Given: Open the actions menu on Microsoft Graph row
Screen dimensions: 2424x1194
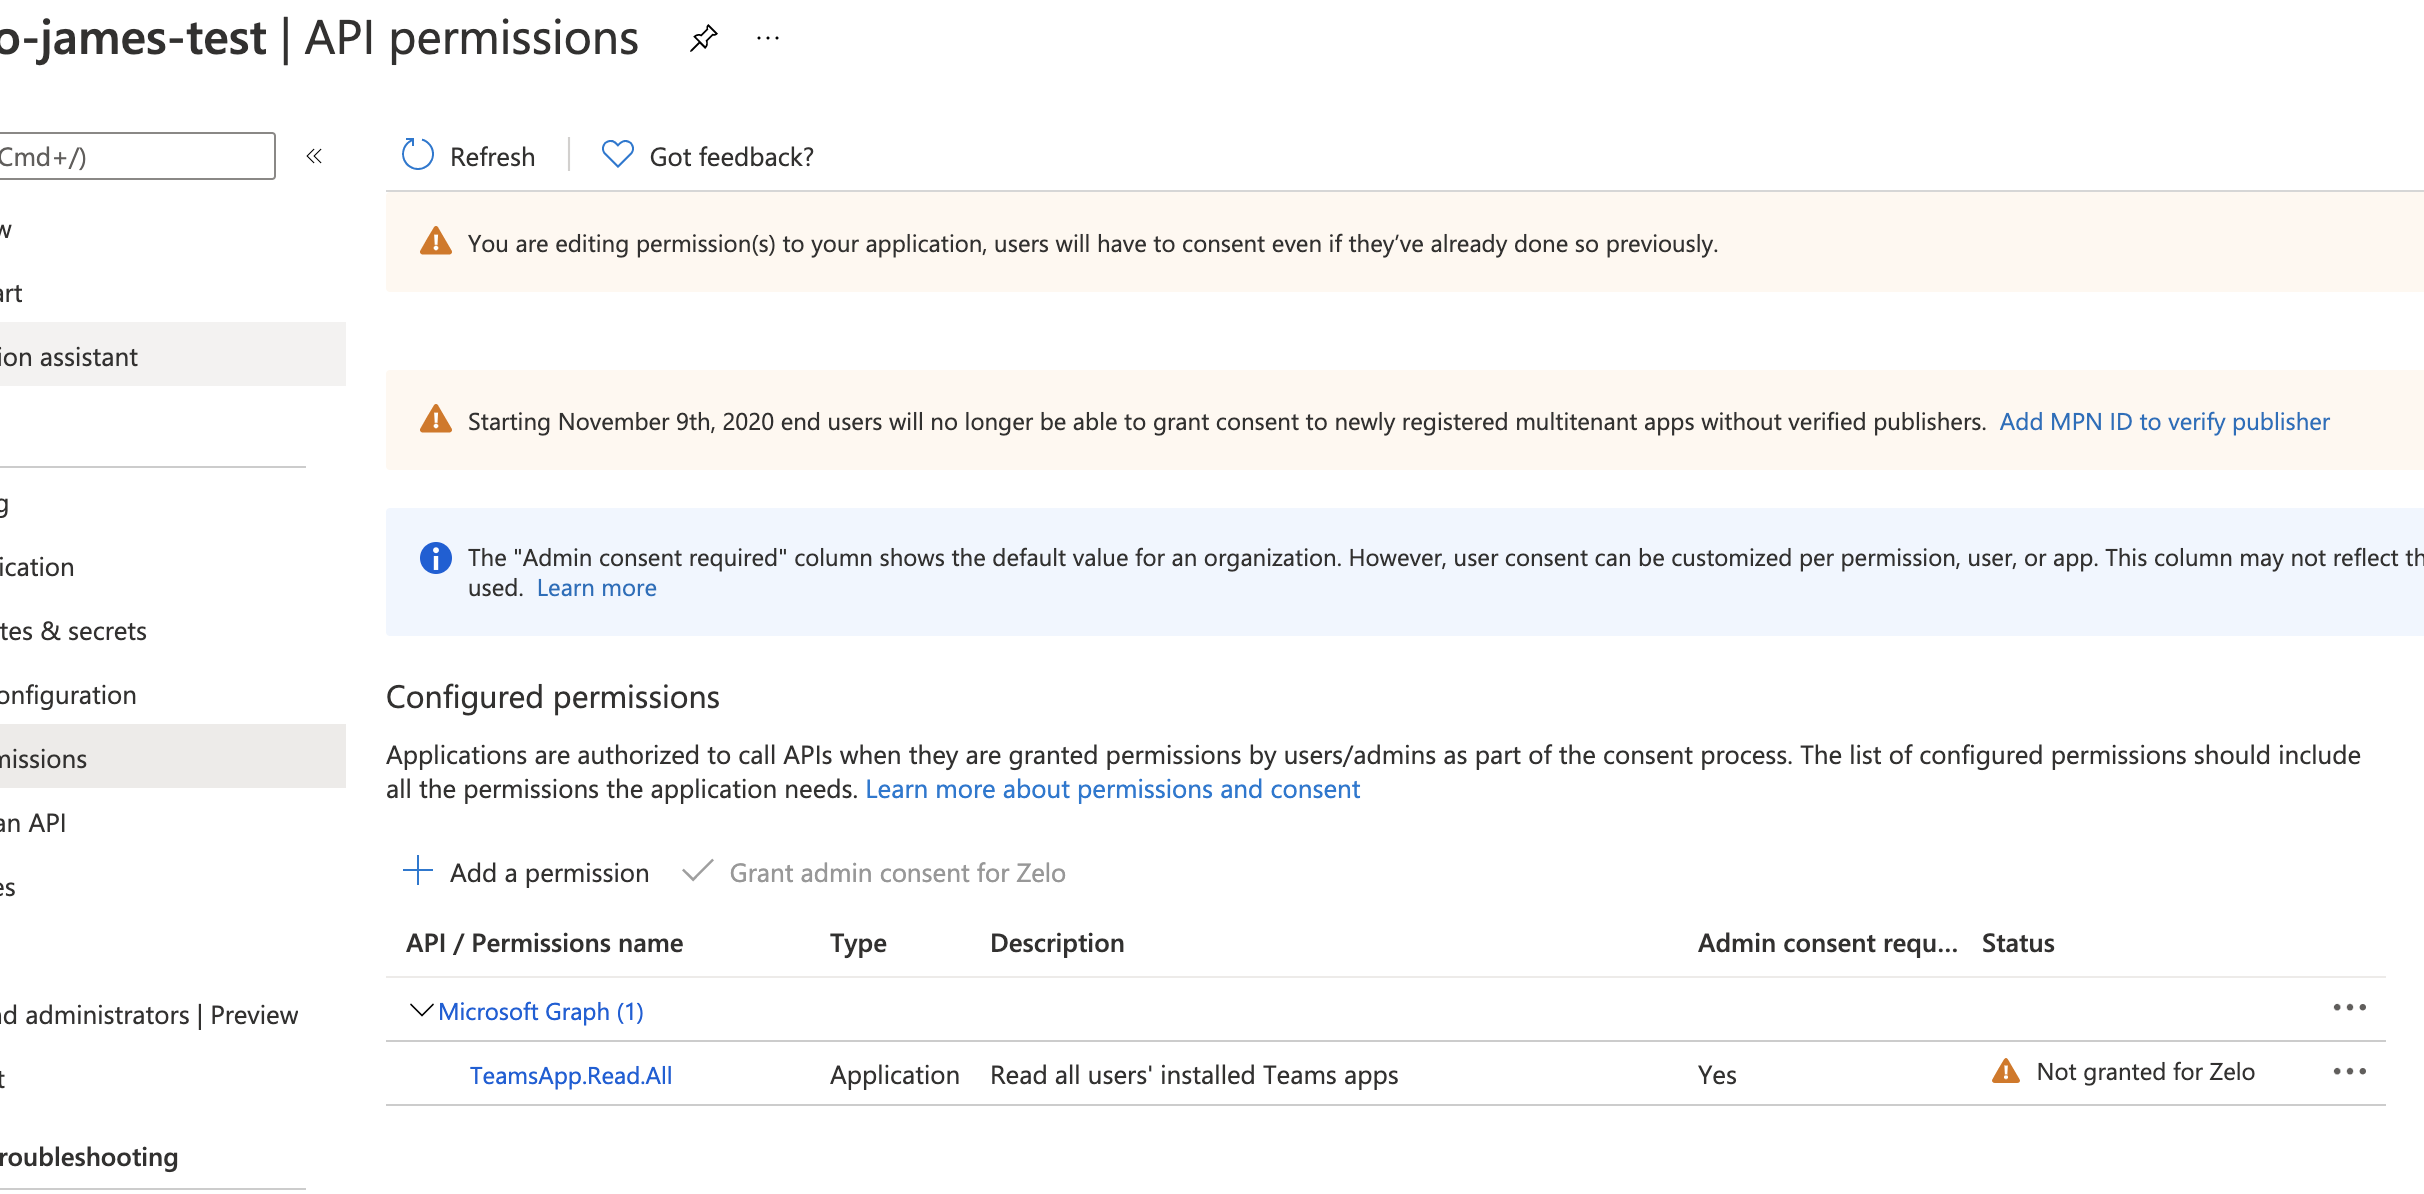Looking at the screenshot, I should tap(2350, 1007).
